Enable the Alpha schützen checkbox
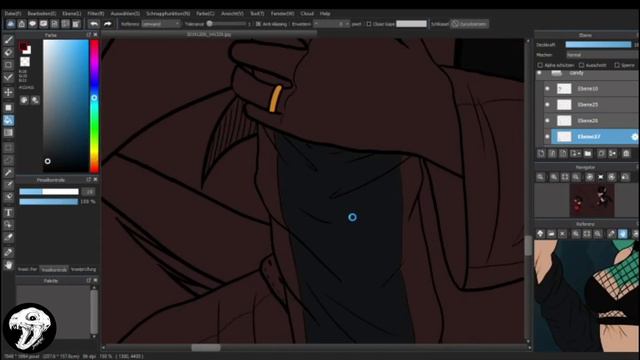640x360 pixels. (540, 65)
